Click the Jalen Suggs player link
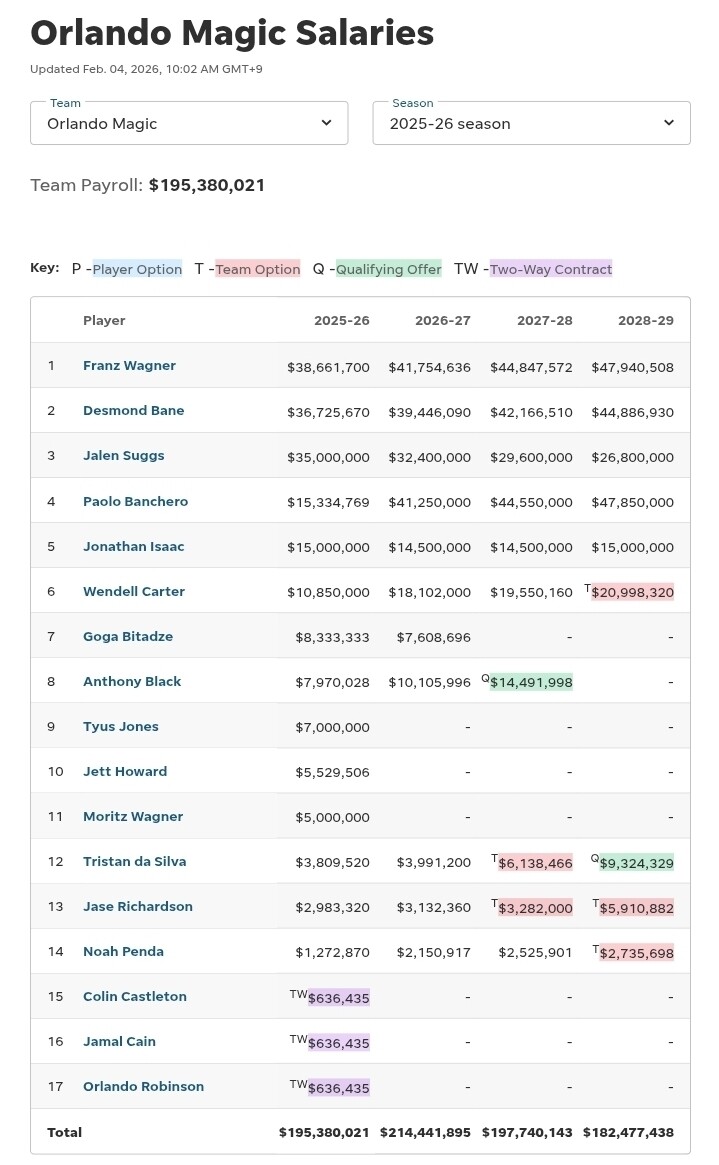 123,456
